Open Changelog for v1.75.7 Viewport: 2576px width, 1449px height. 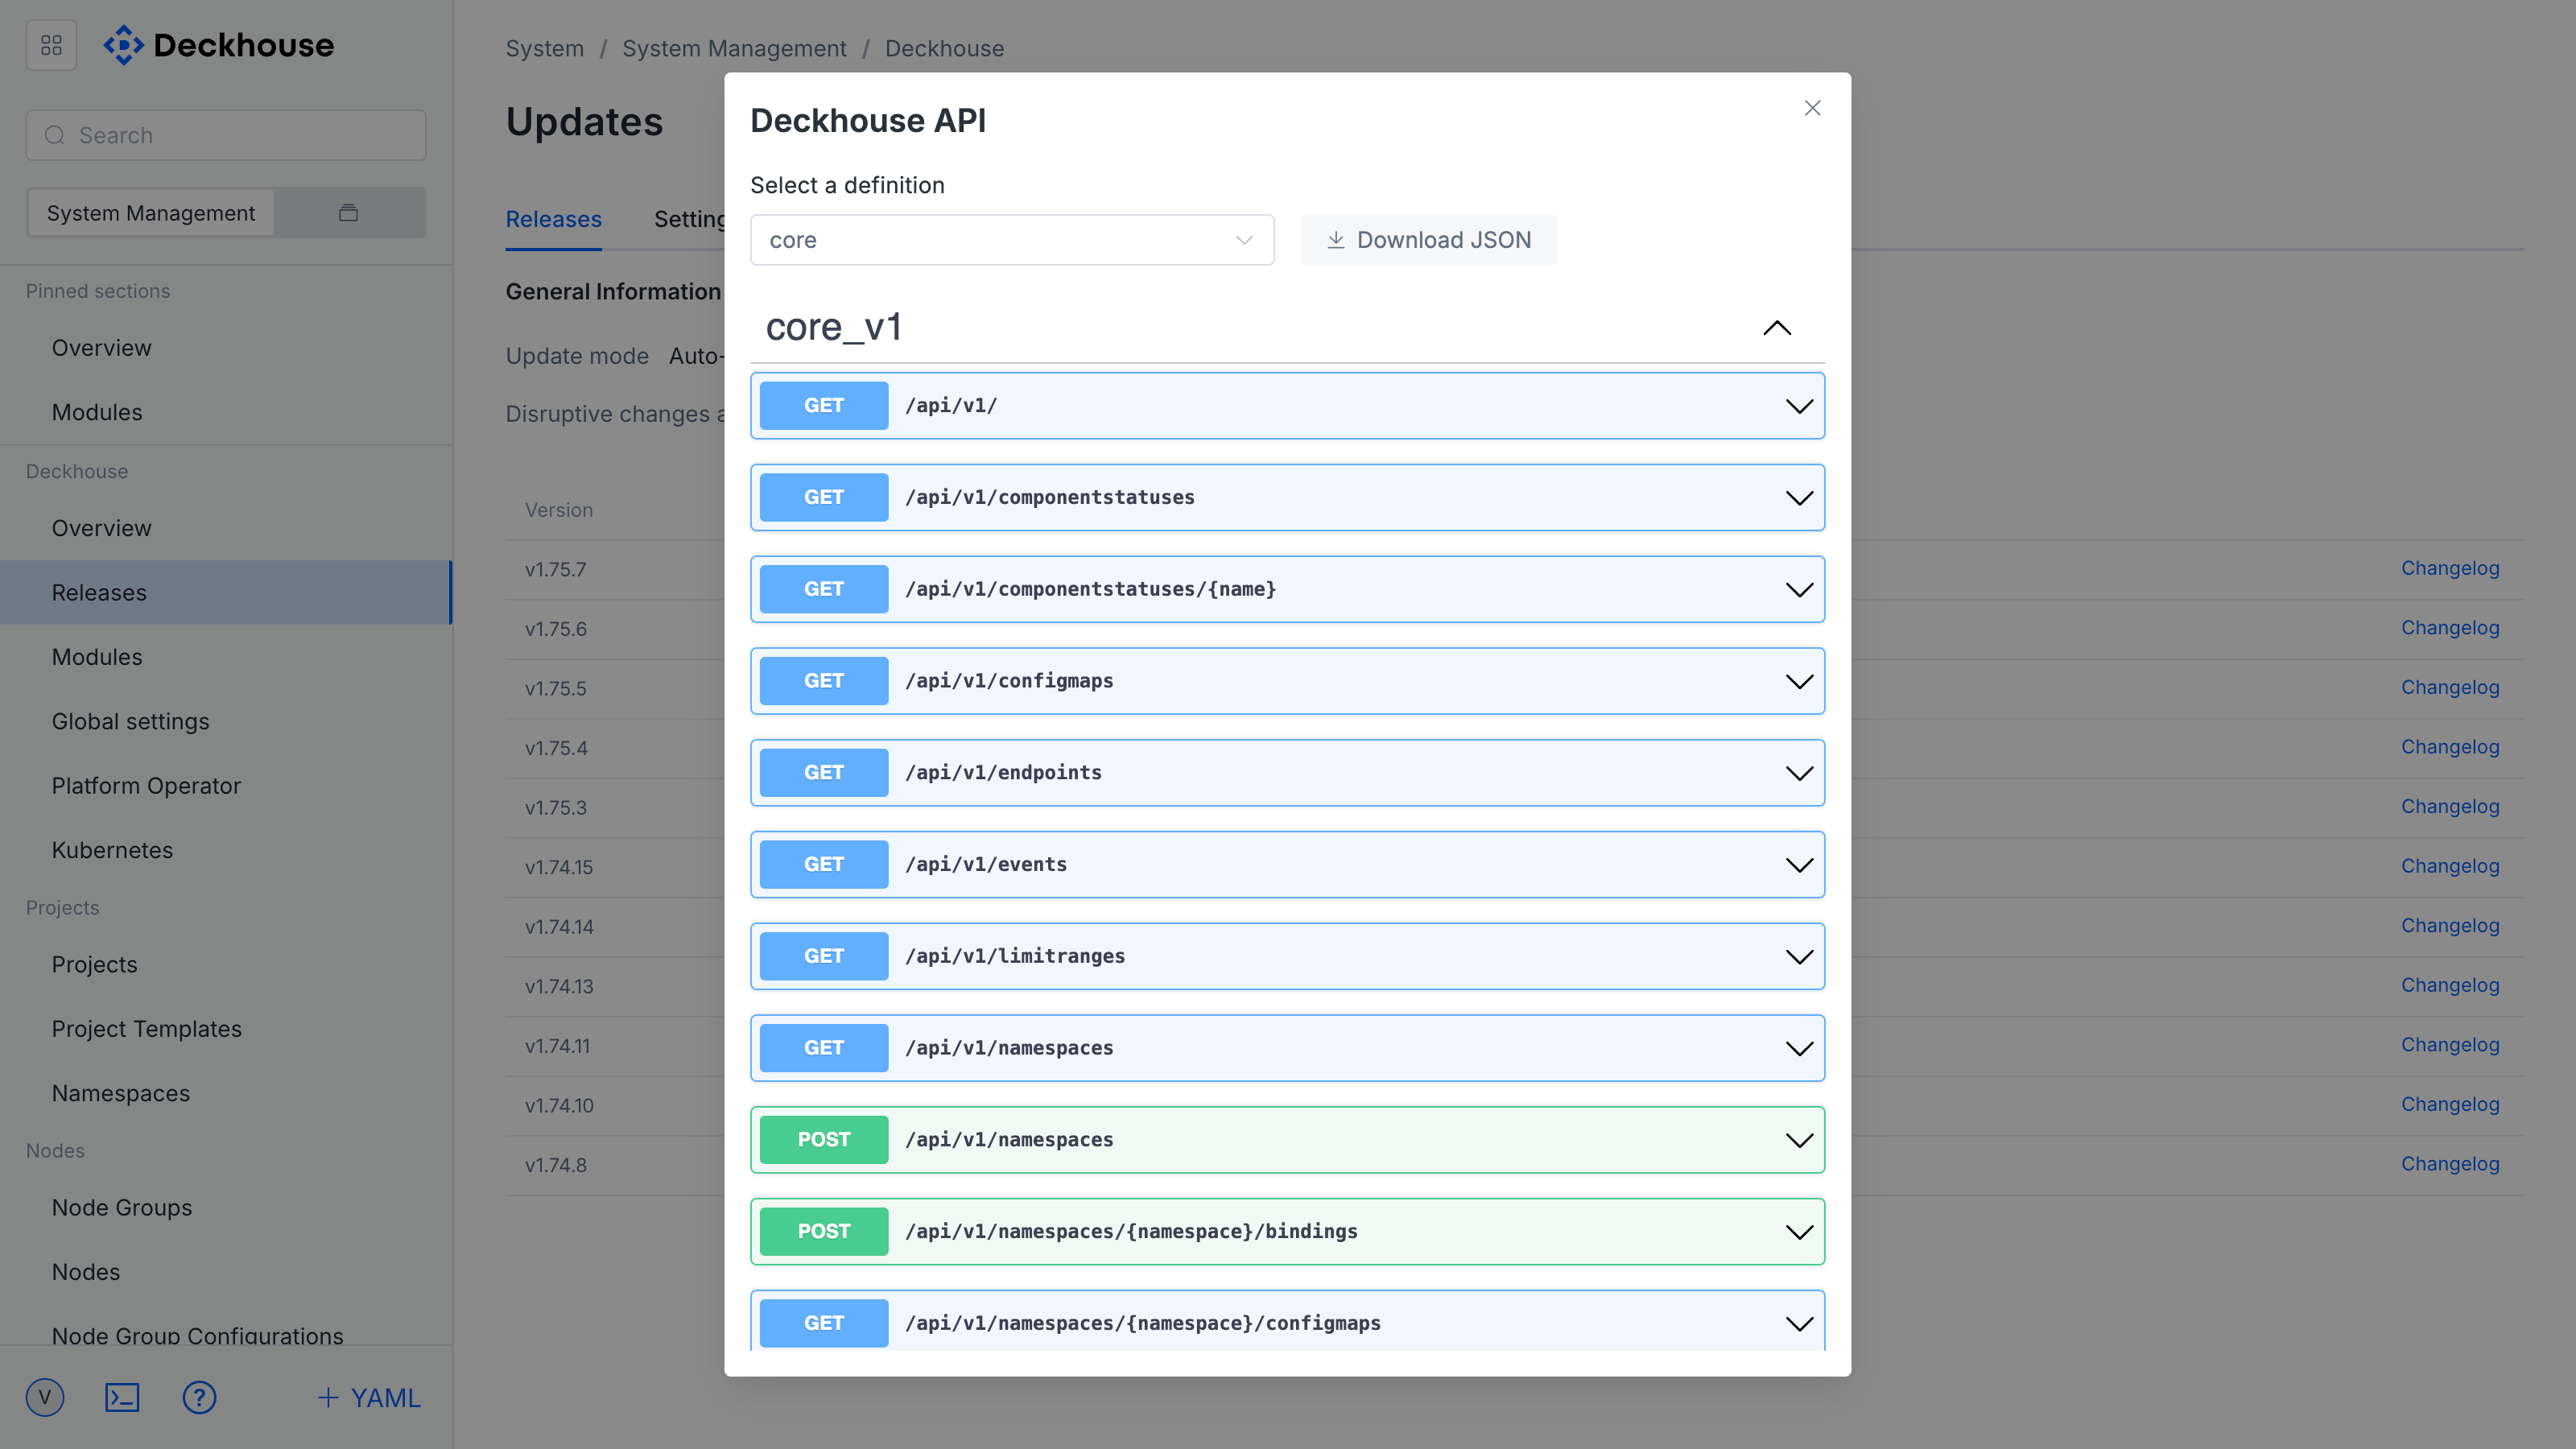(x=2450, y=568)
